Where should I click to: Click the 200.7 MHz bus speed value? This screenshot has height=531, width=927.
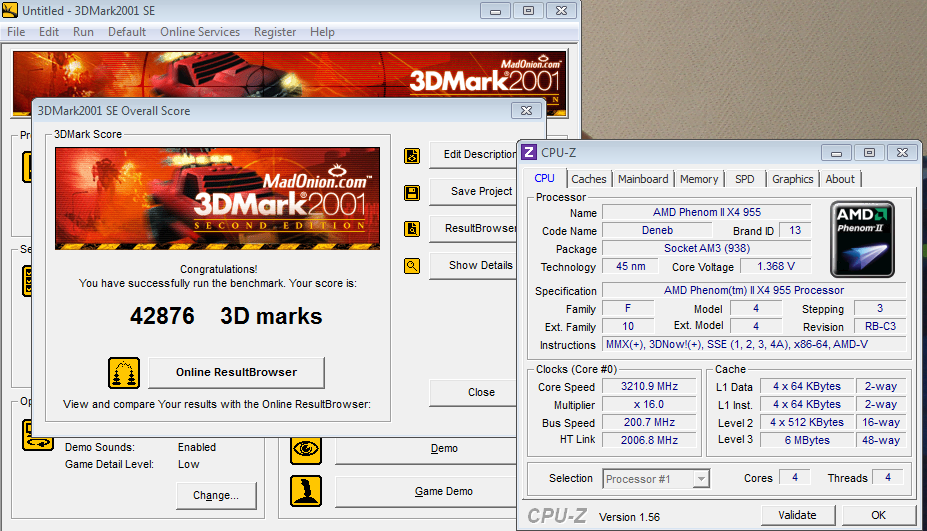point(649,422)
